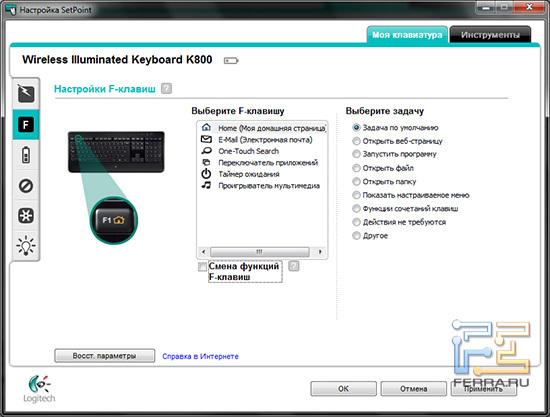550x417 pixels.
Task: Select Открыть веб-страницу radio option
Action: 356,141
